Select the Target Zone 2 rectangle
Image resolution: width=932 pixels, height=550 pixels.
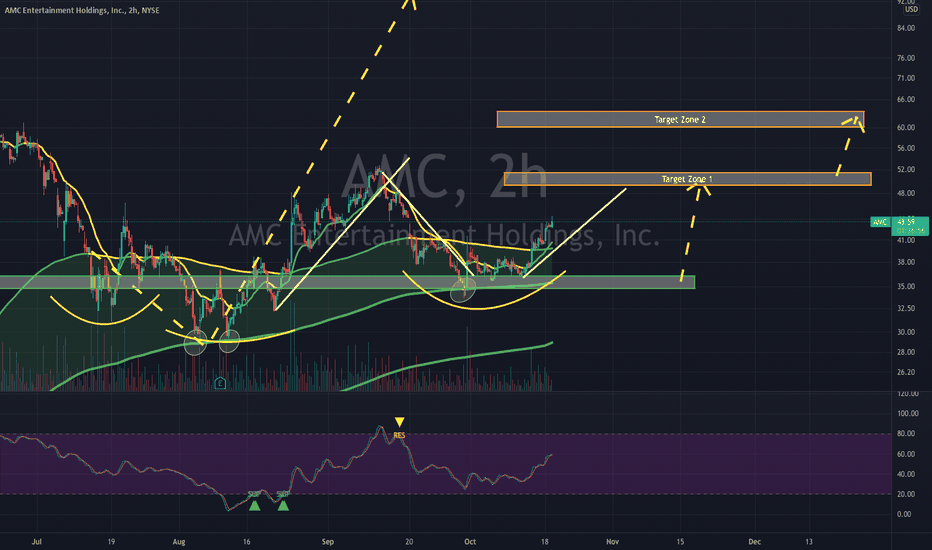coord(681,120)
